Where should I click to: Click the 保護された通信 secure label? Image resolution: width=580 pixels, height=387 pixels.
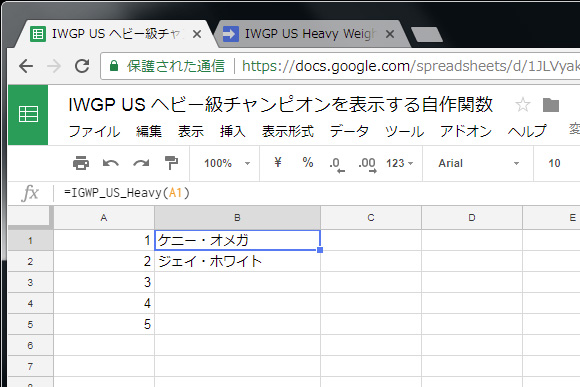click(x=176, y=66)
